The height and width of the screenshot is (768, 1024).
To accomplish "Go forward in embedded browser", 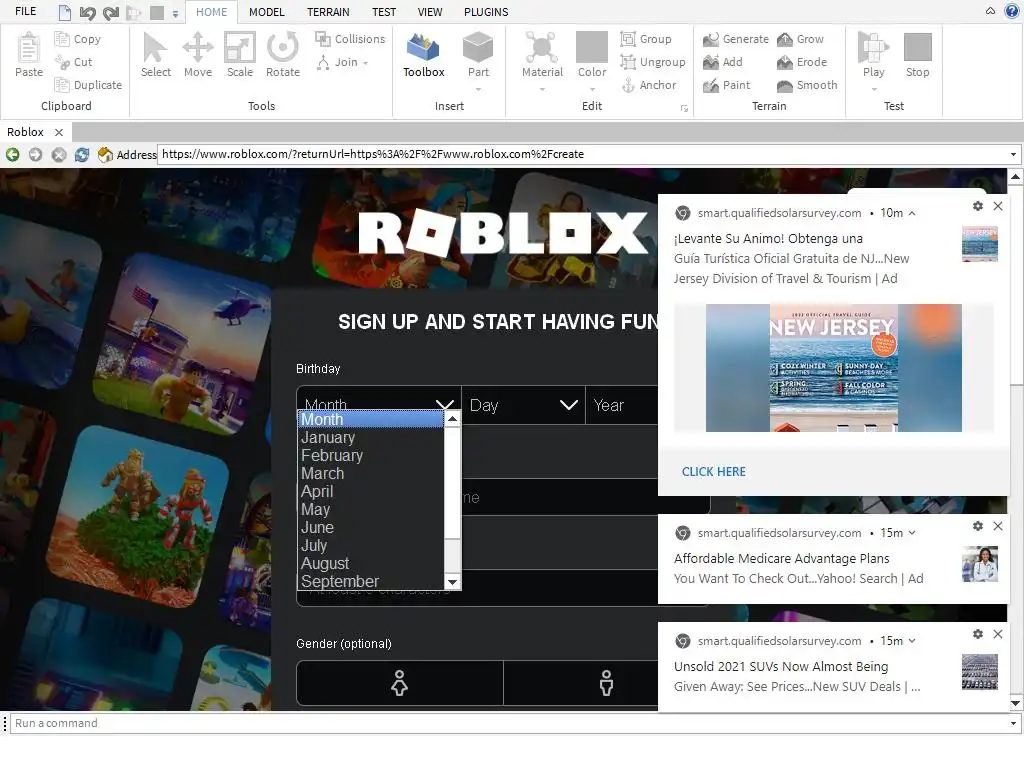I will click(x=35, y=154).
